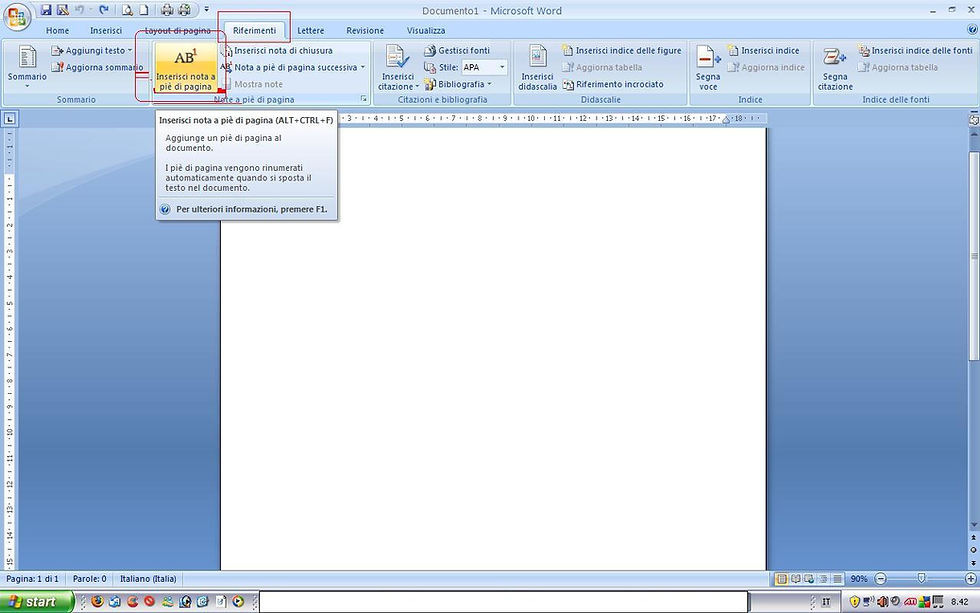Click Mostra note
Screen dimensions: 980x613
pos(253,84)
